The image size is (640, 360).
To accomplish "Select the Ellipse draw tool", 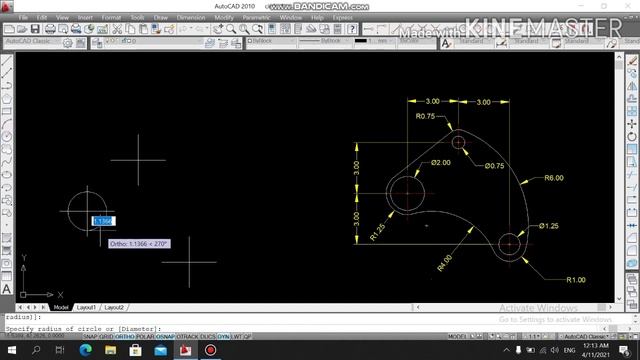I will point(7,175).
